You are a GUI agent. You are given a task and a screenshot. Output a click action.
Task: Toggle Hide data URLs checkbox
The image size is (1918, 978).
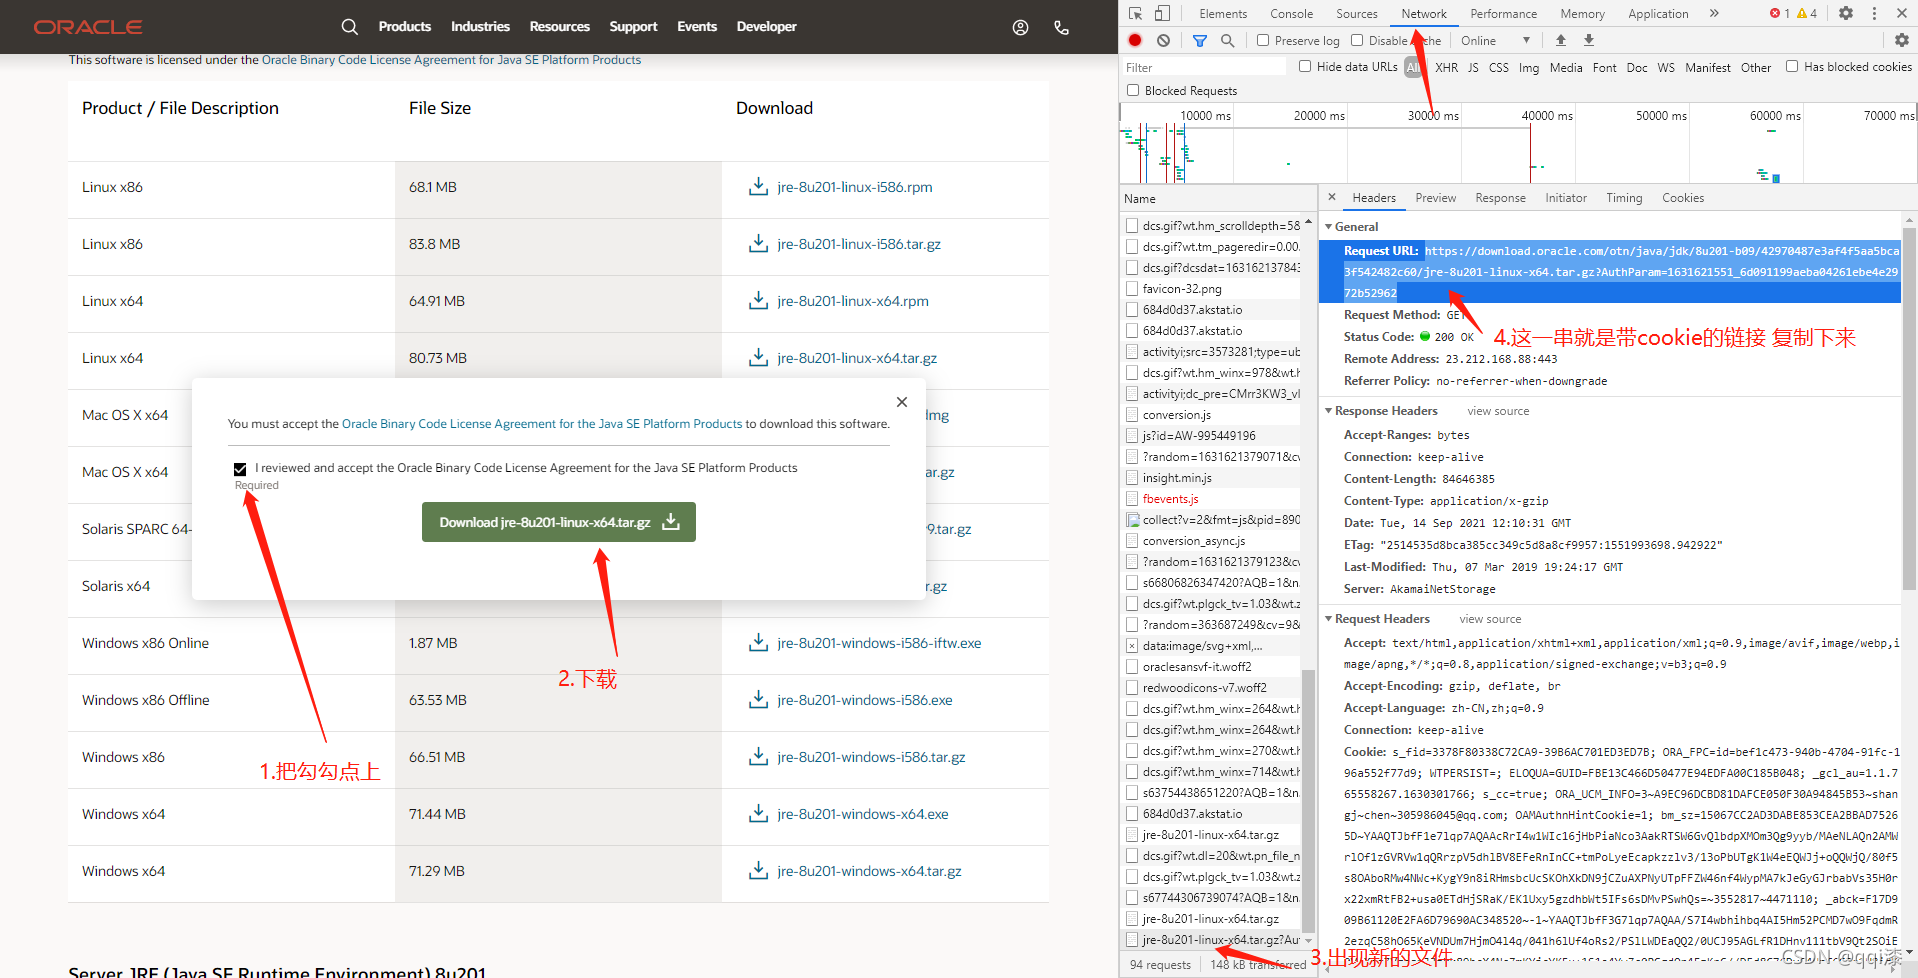(1305, 66)
